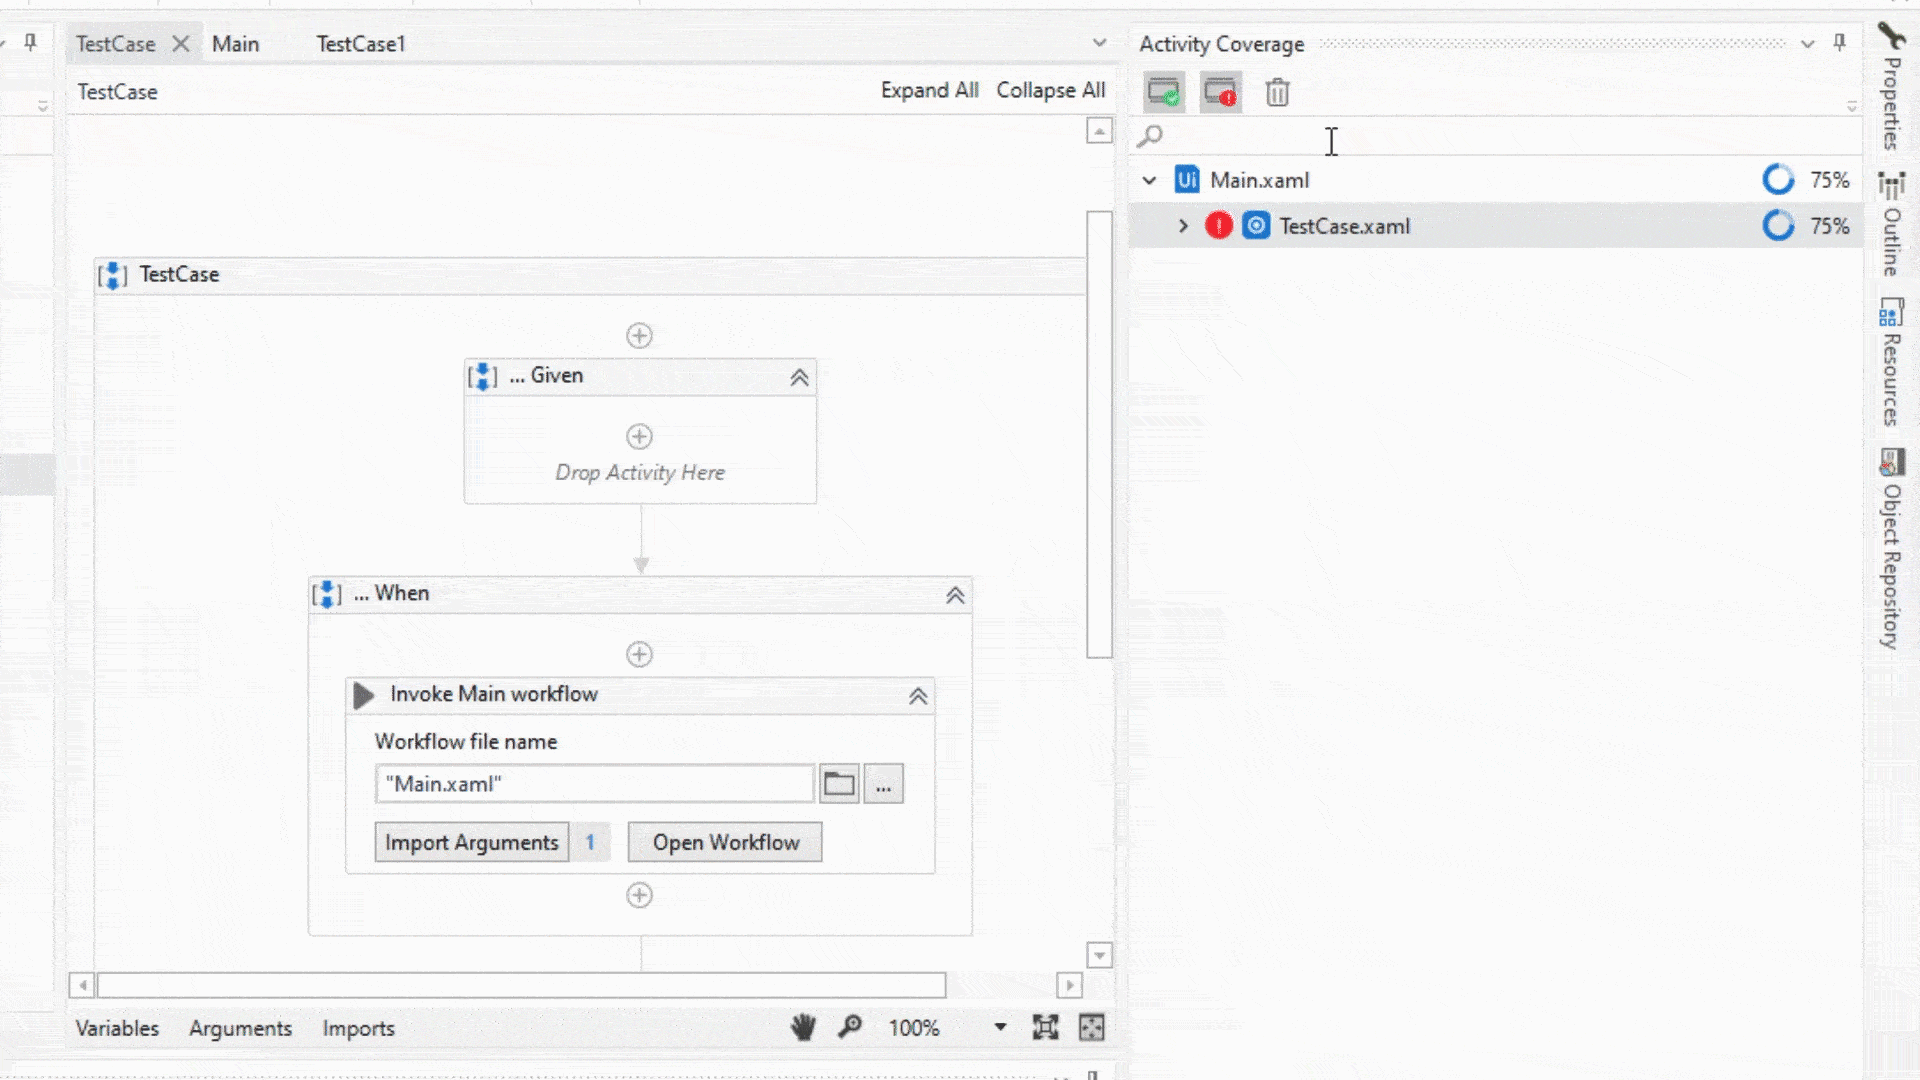Viewport: 1920px width, 1080px height.
Task: Open the 100% zoom level dropdown
Action: 1000,1028
